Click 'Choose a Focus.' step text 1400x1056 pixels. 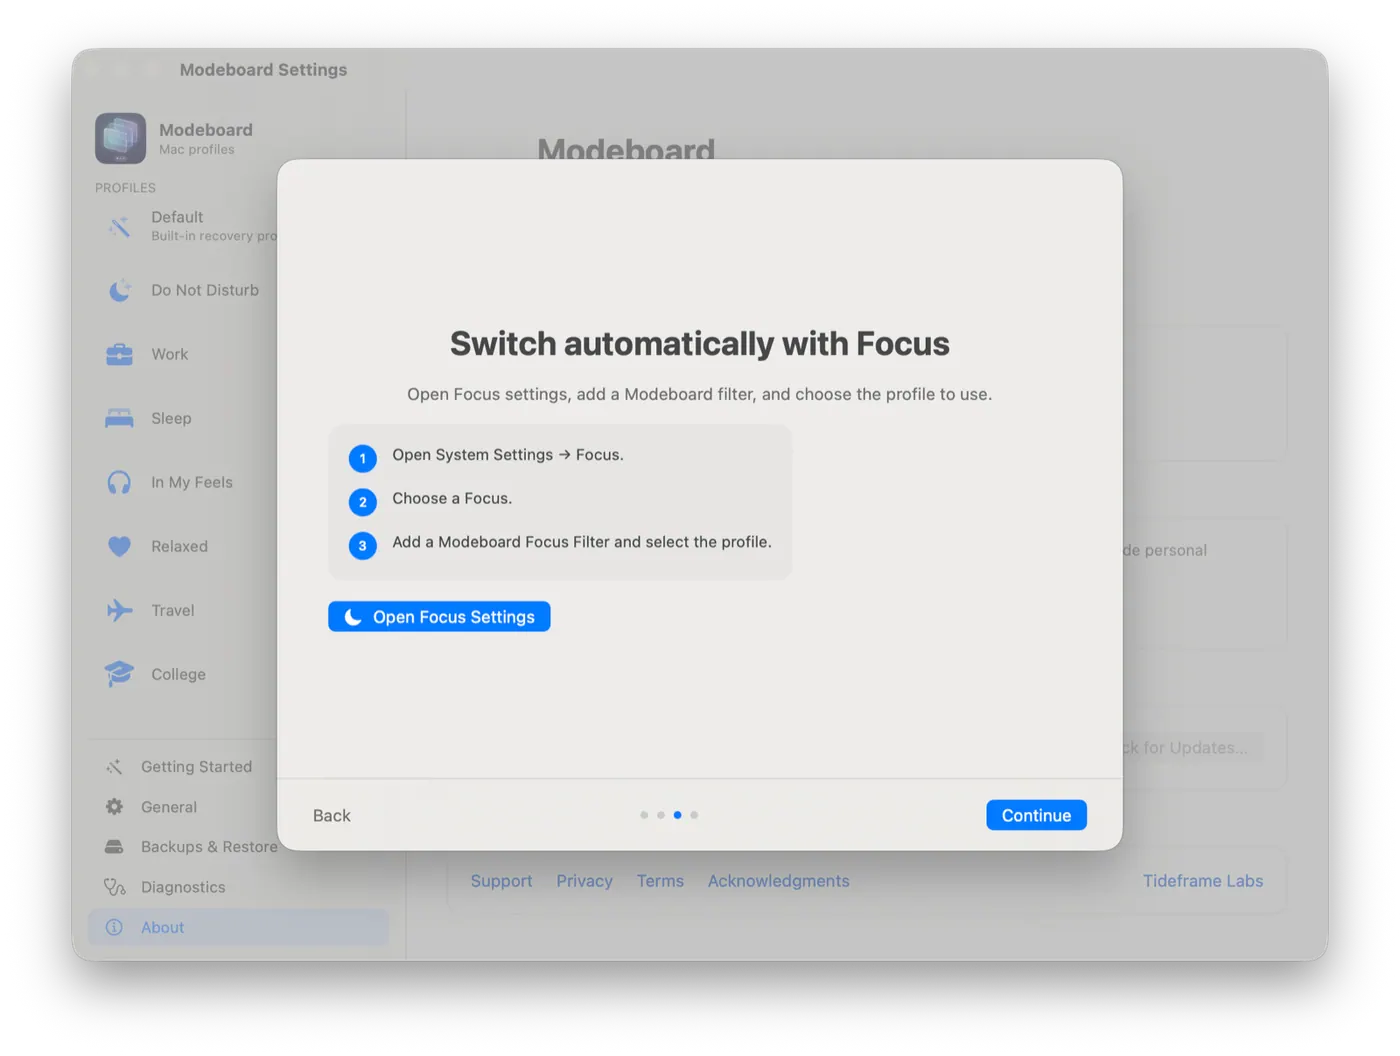[452, 498]
